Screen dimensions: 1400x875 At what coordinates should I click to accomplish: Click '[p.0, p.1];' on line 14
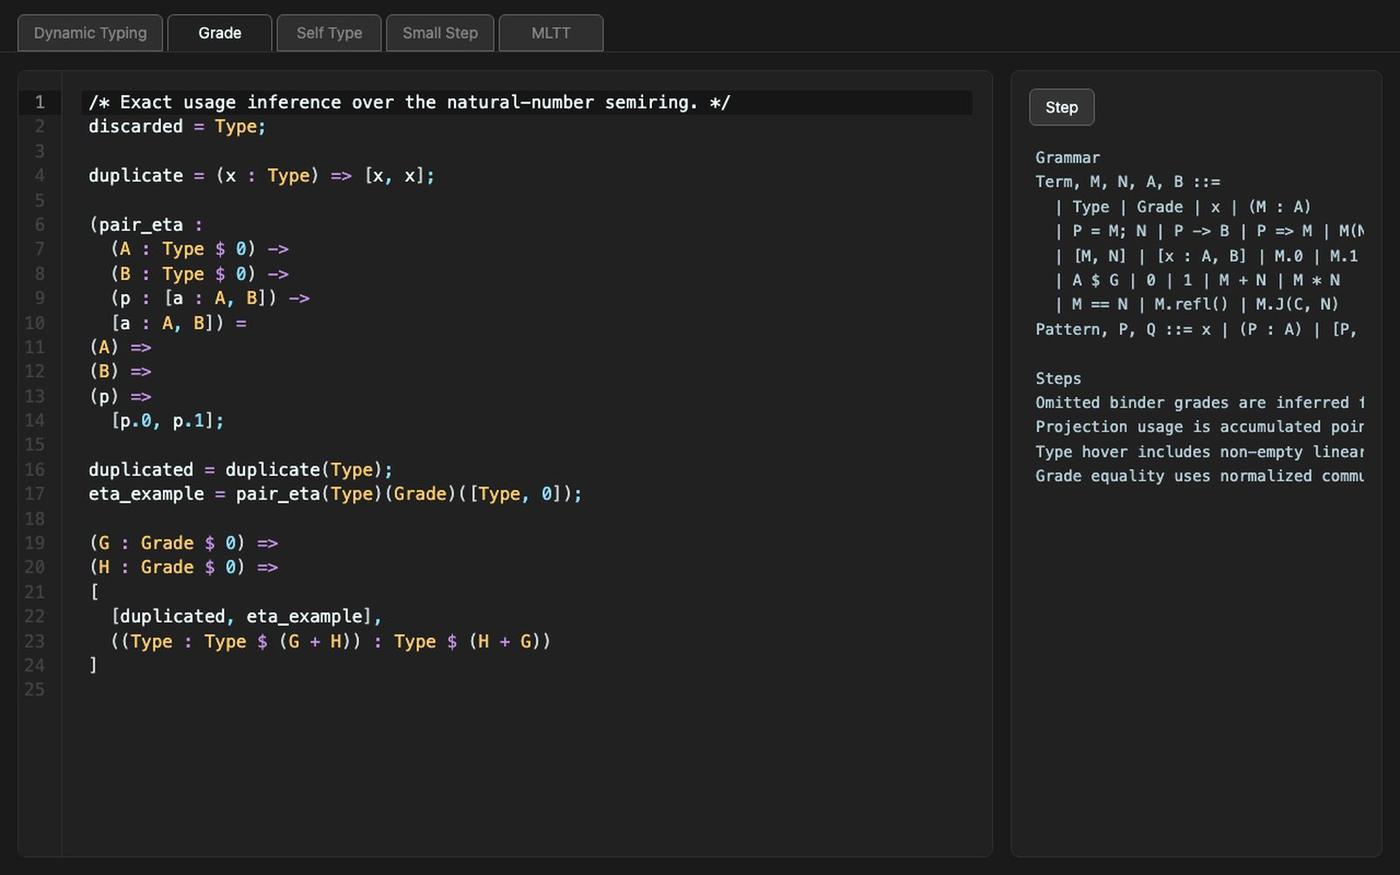click(x=167, y=420)
